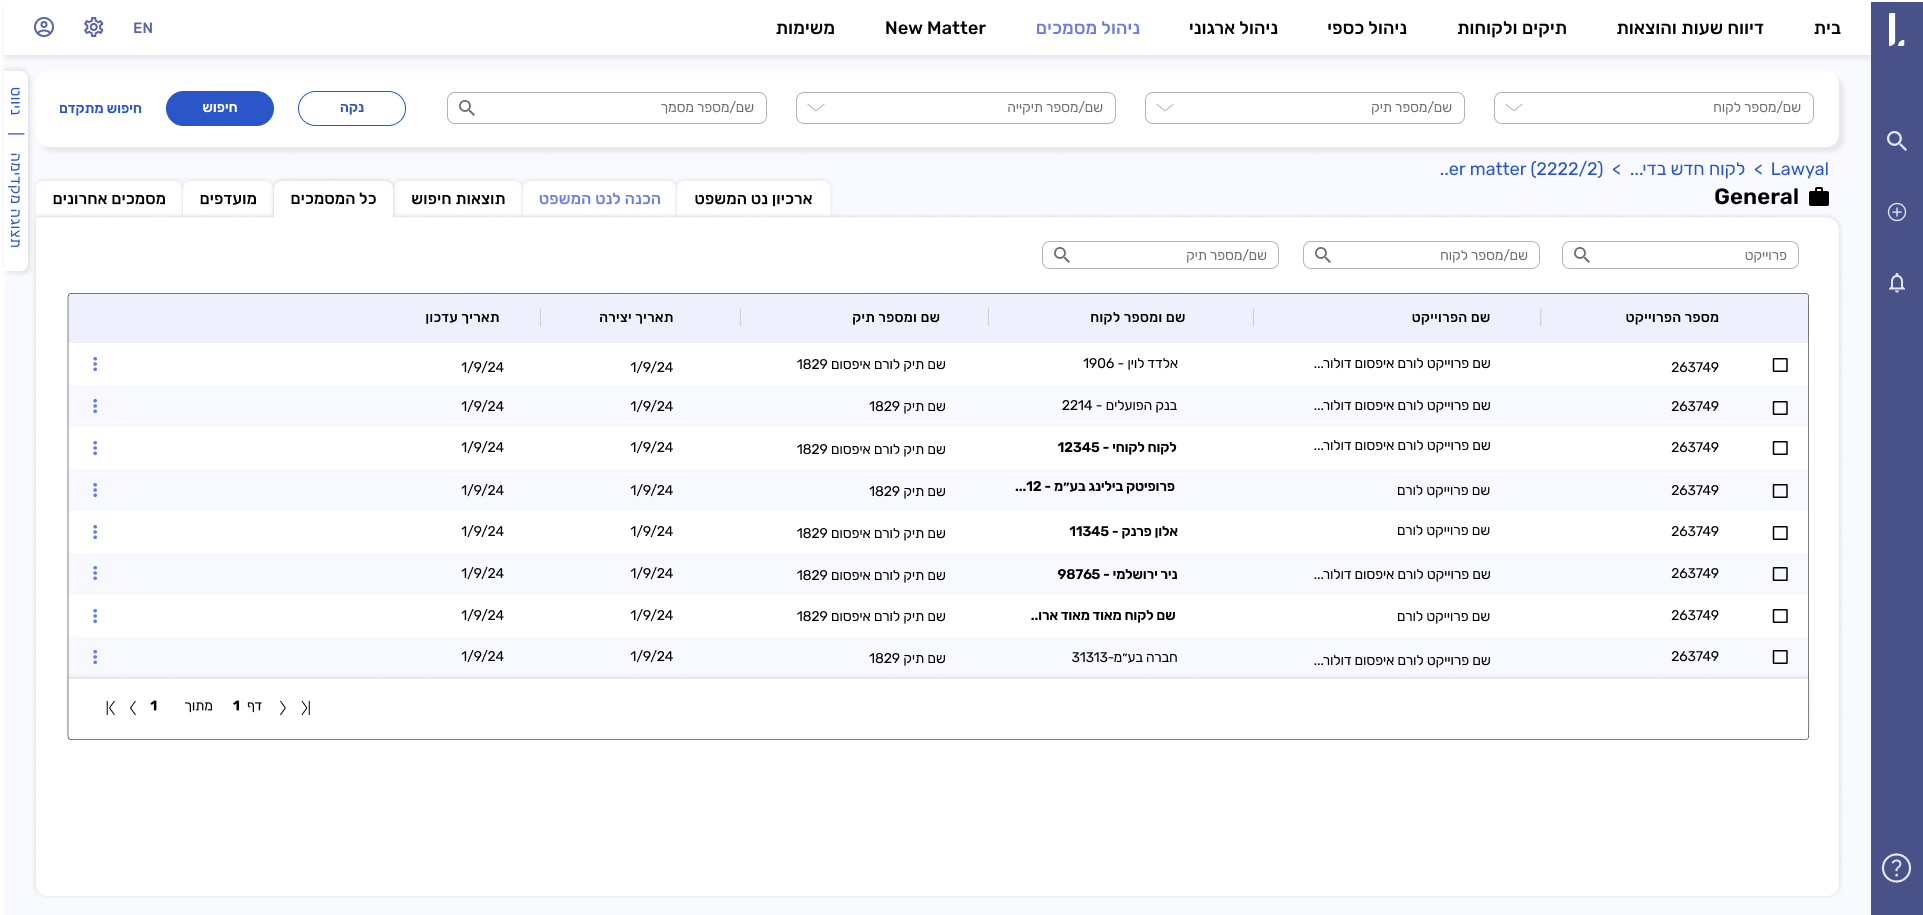Click the matter (2222/2) breadcrumb link

pyautogui.click(x=1521, y=169)
